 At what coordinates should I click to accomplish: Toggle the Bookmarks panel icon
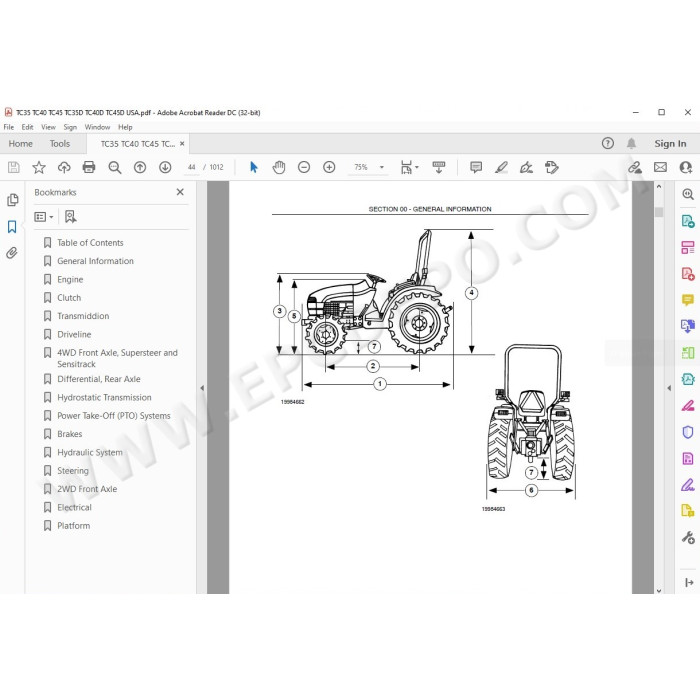click(x=12, y=227)
